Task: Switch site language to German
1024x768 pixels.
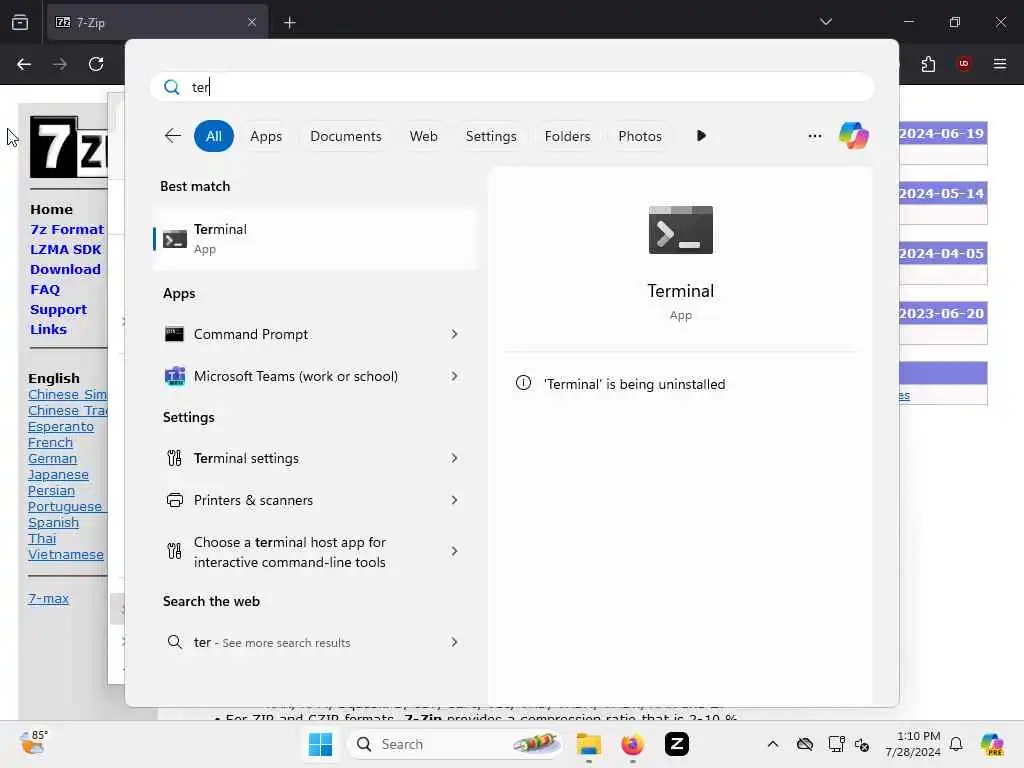Action: point(52,458)
